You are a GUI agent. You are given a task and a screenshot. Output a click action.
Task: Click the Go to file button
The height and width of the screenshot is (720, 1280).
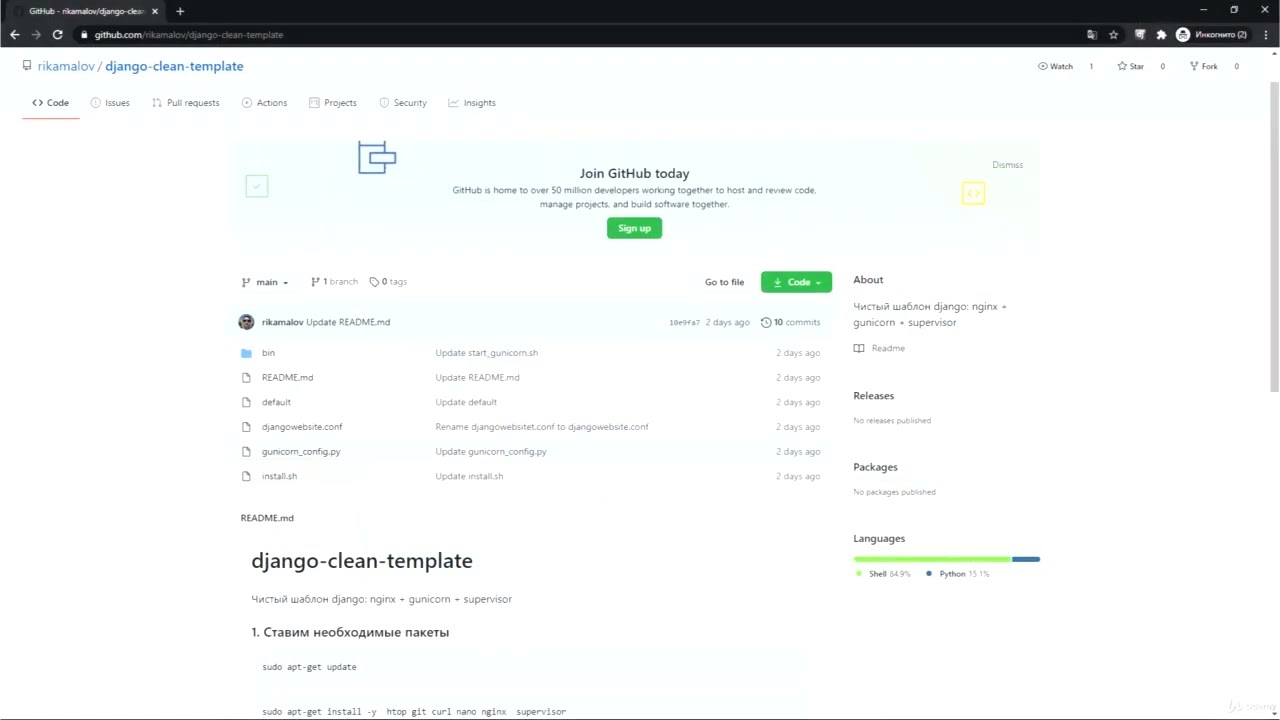click(x=724, y=282)
